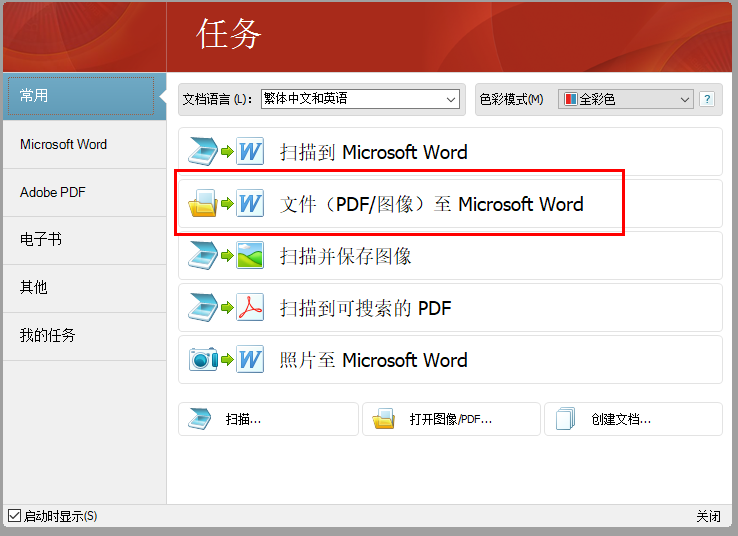Click the Word icon in 照片至 Microsoft Word row

pos(250,360)
